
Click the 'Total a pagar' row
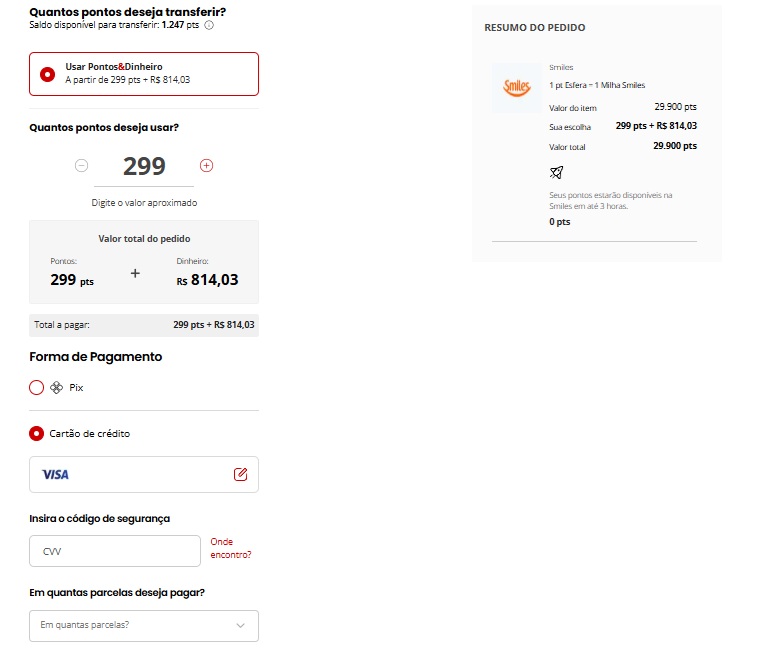tap(144, 325)
